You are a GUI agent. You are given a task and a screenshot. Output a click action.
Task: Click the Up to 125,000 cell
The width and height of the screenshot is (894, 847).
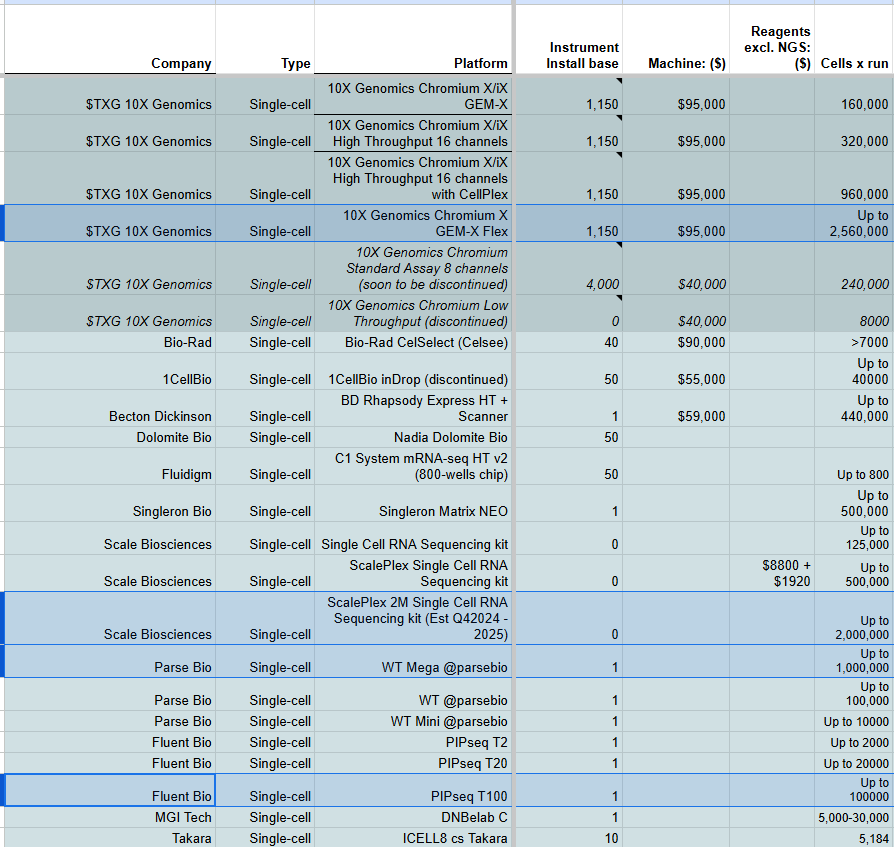[854, 539]
